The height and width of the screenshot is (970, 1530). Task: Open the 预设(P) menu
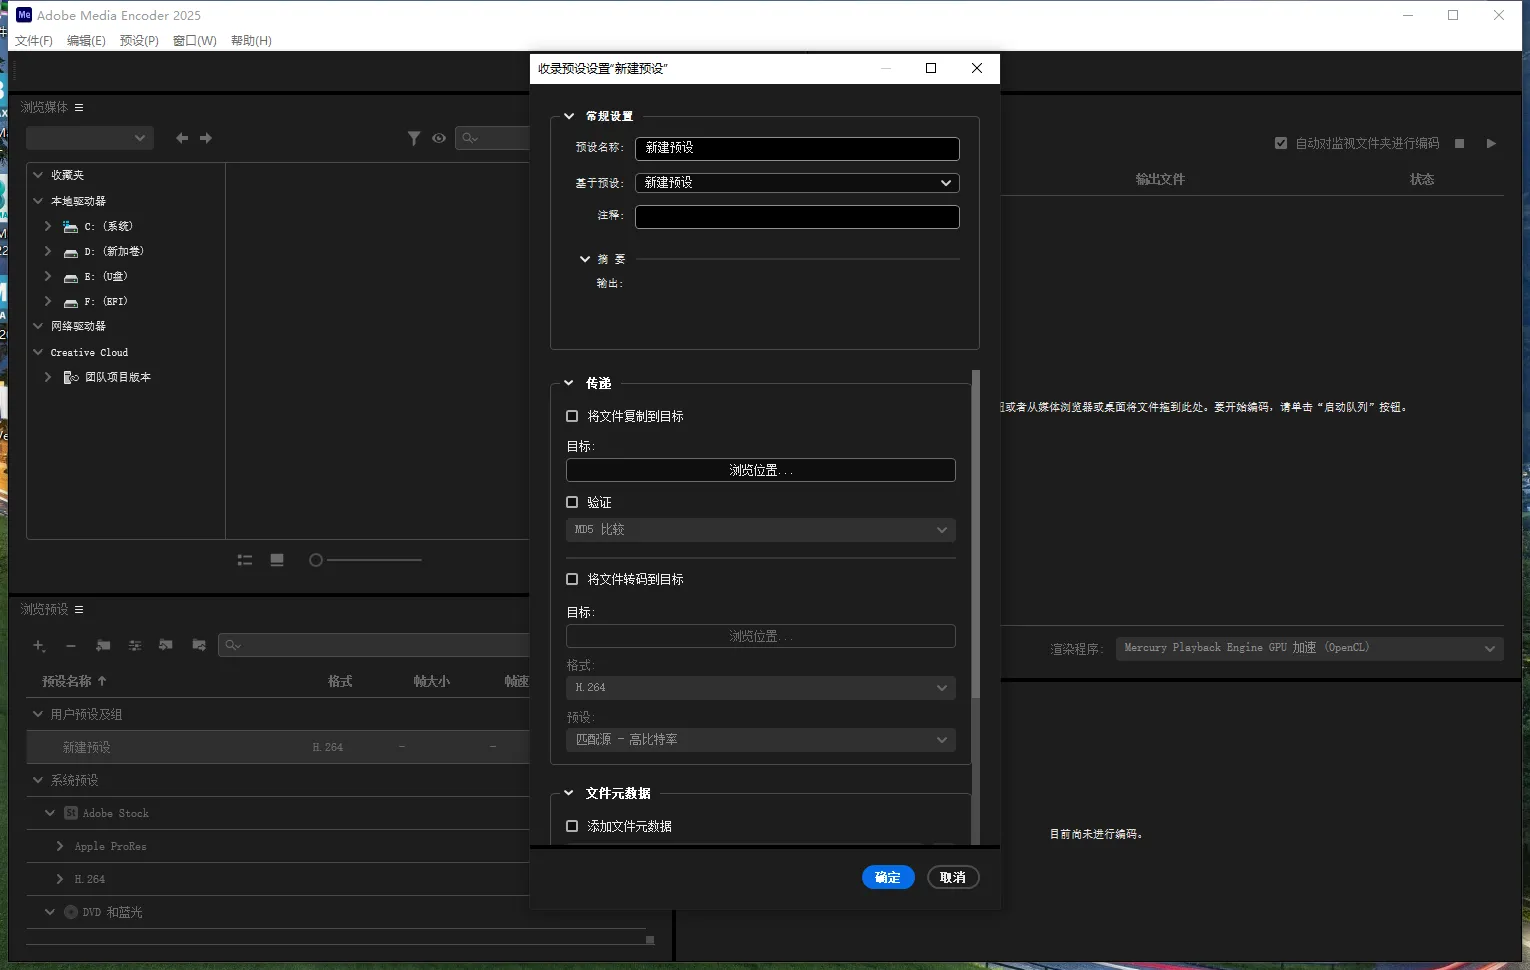tap(139, 41)
